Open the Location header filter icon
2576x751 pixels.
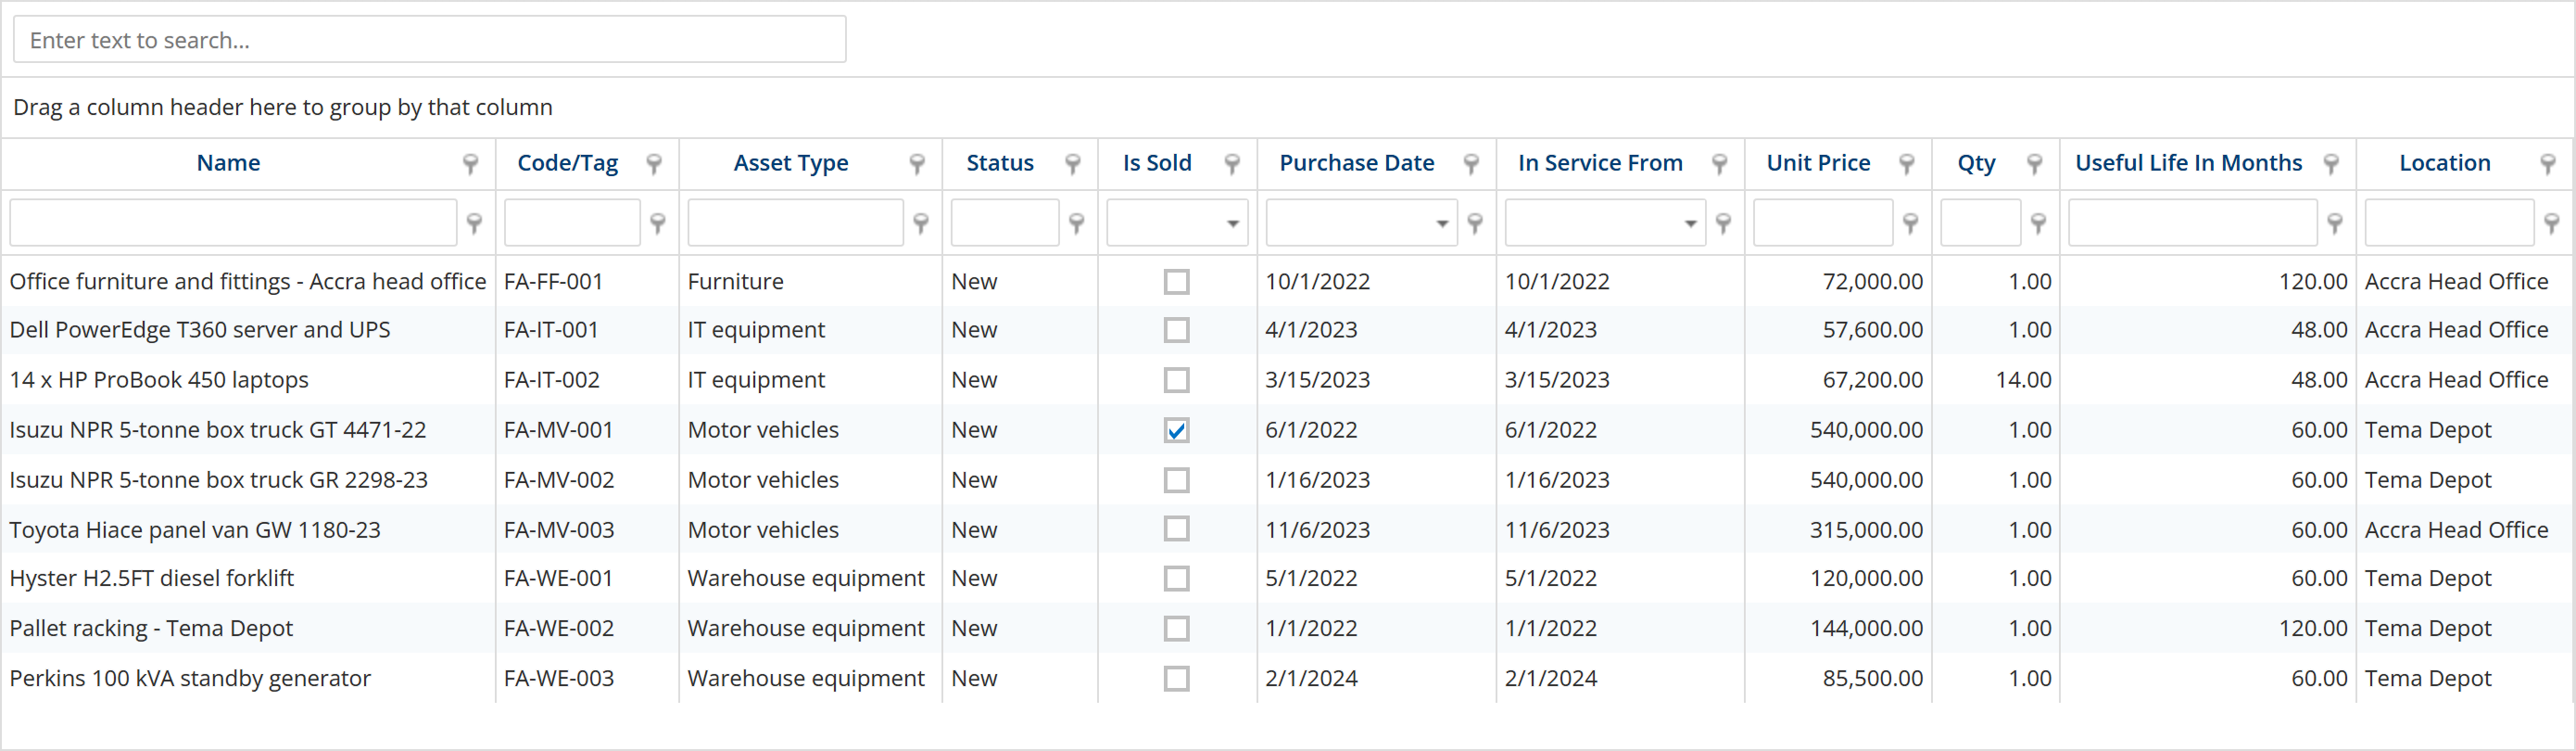(2548, 164)
